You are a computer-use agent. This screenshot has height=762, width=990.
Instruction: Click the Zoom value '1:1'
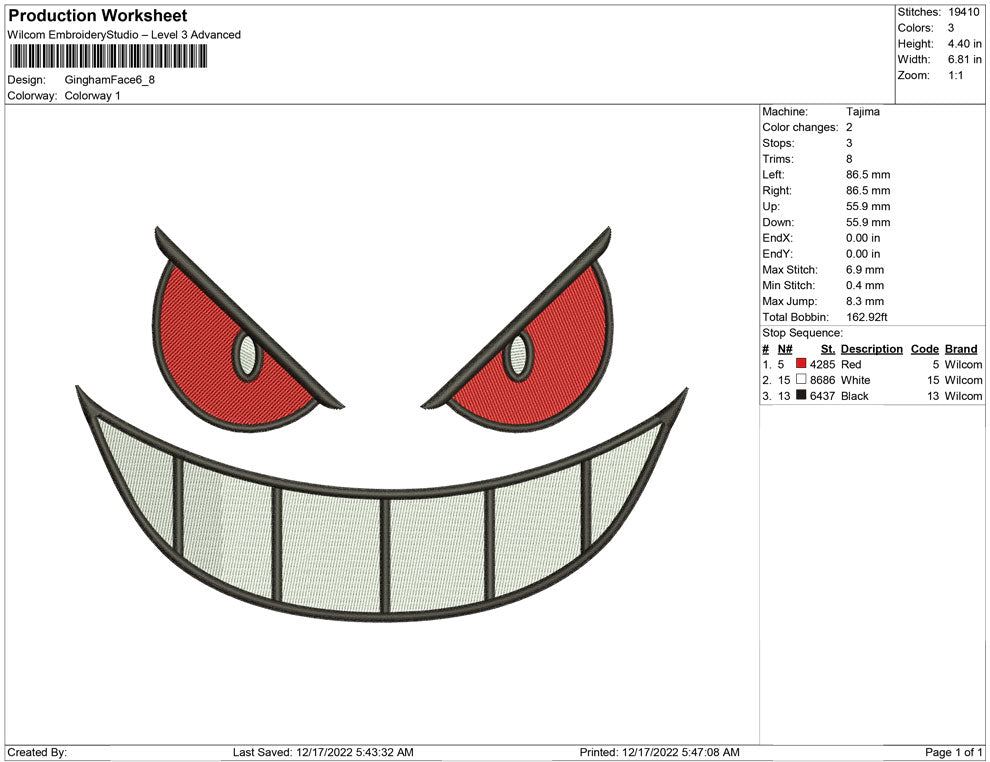(x=955, y=75)
